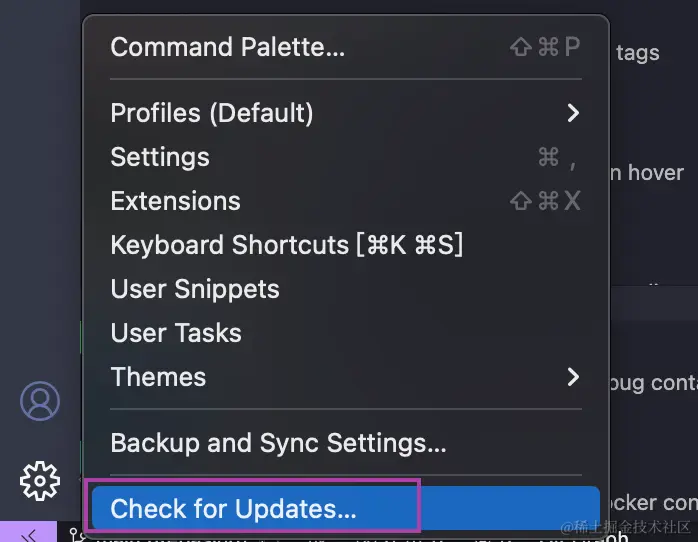
Task: Click Check for Updates
Action: pyautogui.click(x=233, y=509)
